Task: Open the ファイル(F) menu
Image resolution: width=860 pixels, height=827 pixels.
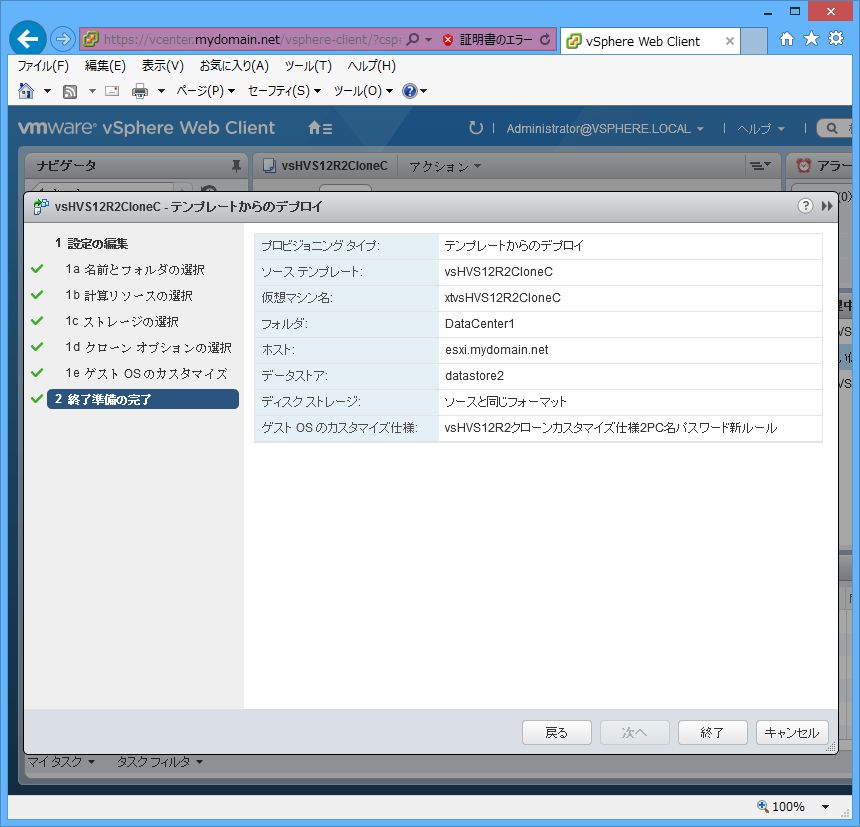Action: click(x=43, y=66)
